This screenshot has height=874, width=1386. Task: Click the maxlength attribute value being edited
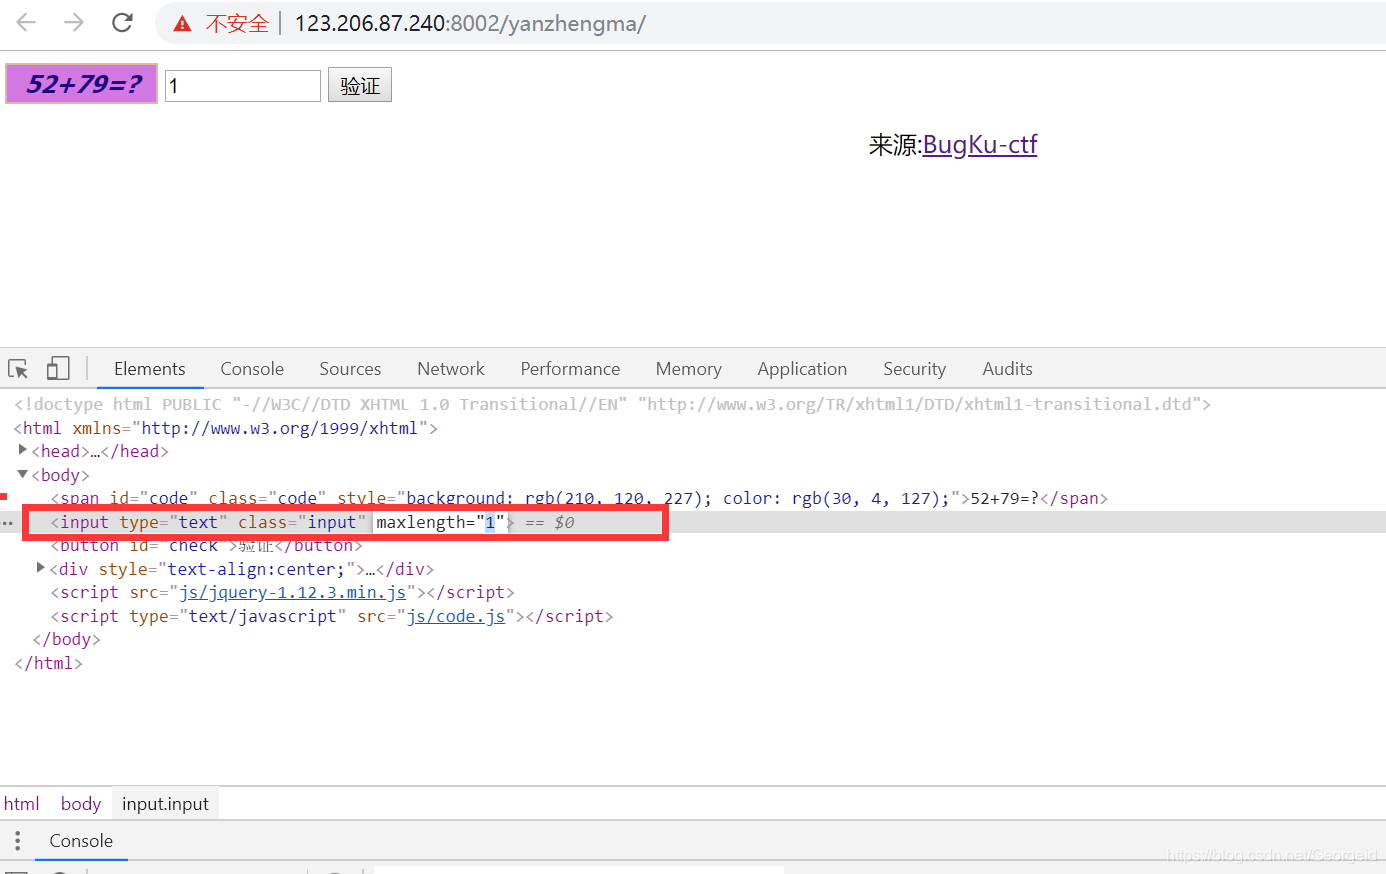[x=490, y=522]
